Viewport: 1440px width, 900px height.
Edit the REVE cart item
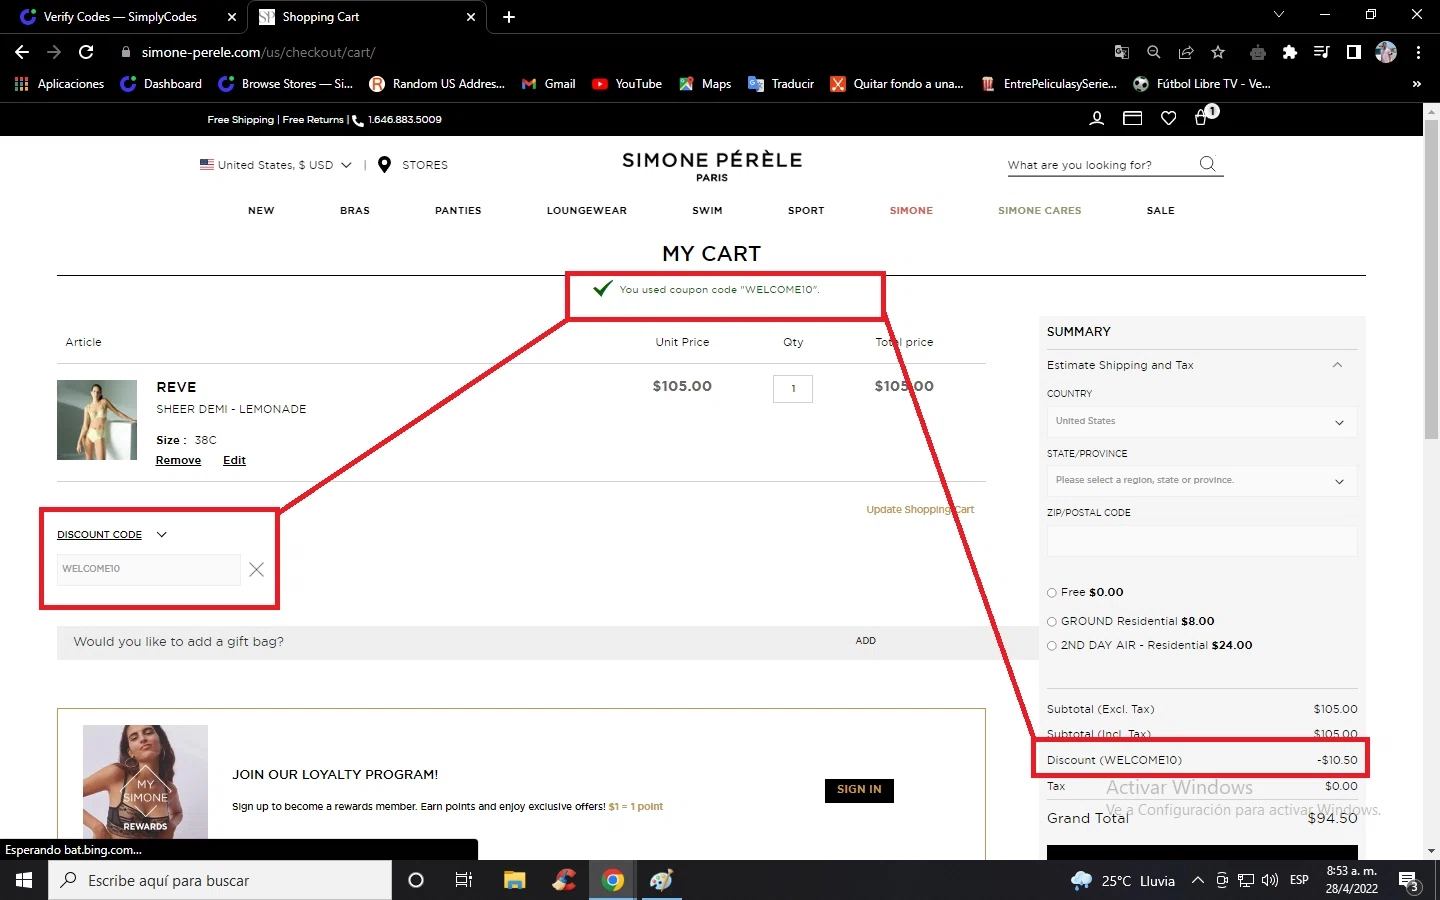coord(234,460)
